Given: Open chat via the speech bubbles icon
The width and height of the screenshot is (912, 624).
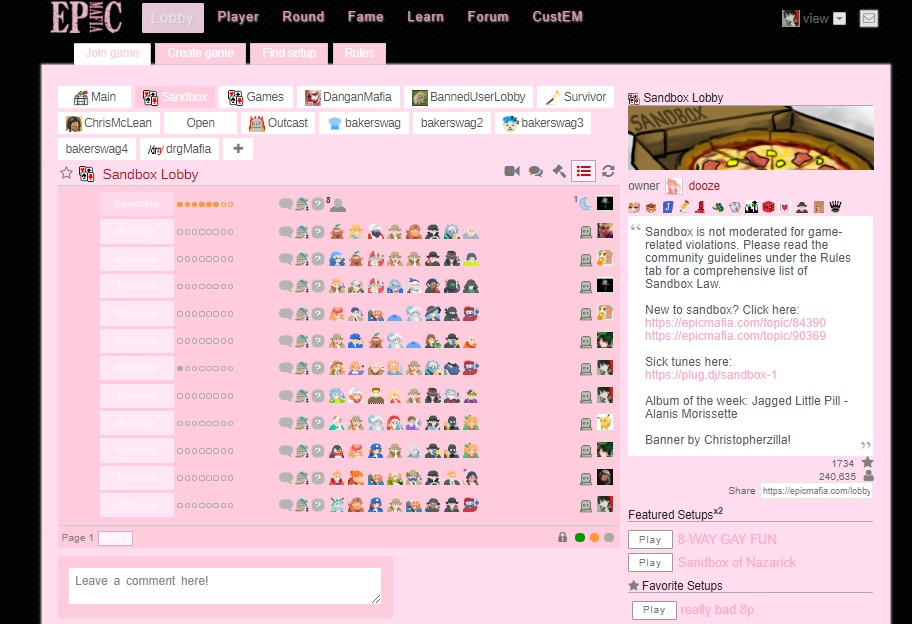Looking at the screenshot, I should (535, 171).
